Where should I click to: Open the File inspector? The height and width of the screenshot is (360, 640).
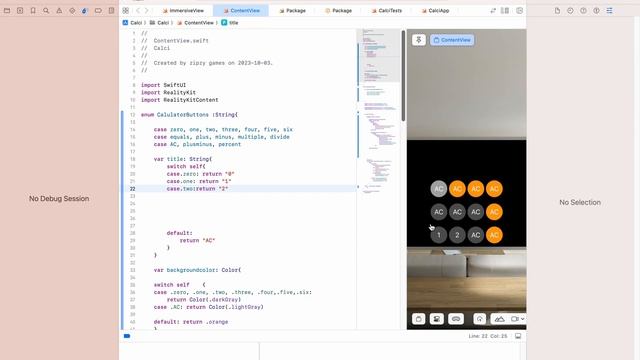(557, 11)
